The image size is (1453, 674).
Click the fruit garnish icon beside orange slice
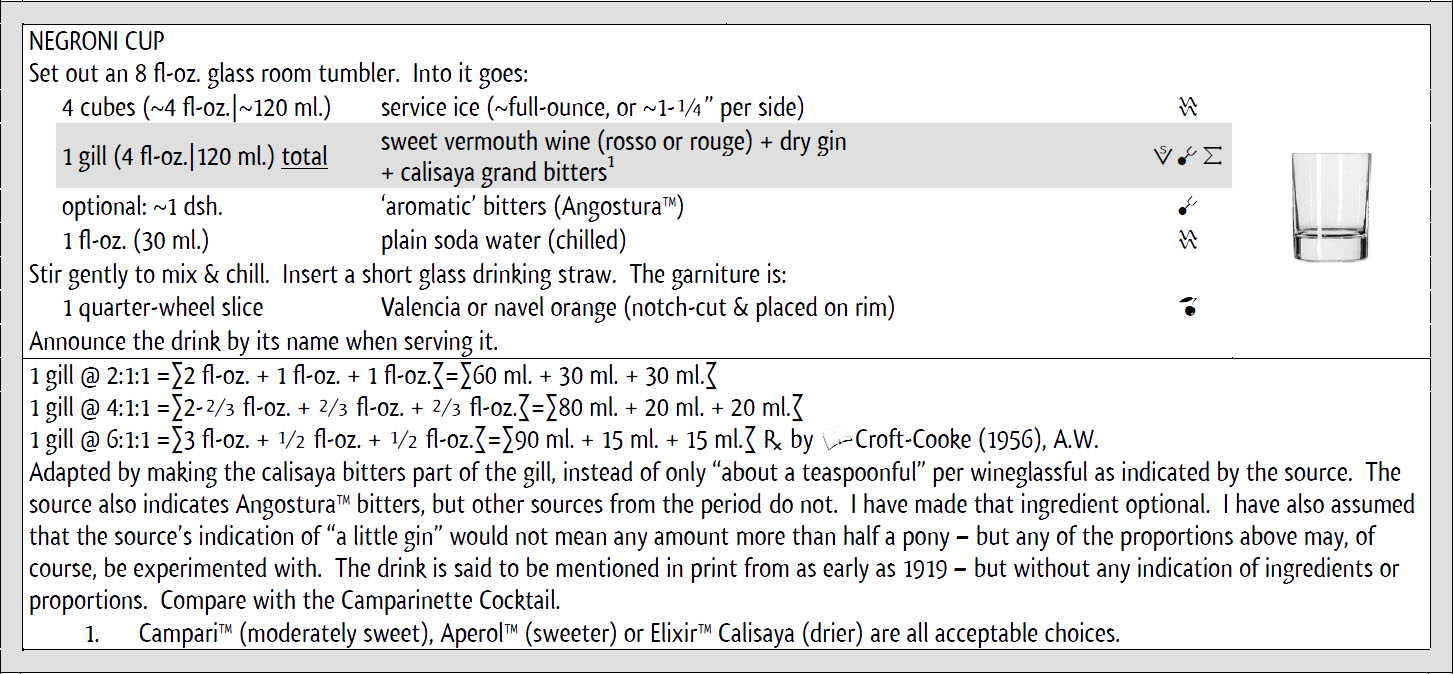1188,308
